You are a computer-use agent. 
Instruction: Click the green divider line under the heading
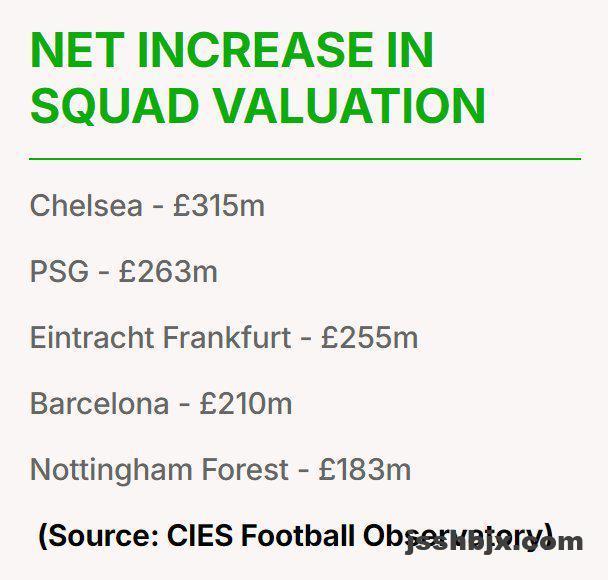pos(304,158)
